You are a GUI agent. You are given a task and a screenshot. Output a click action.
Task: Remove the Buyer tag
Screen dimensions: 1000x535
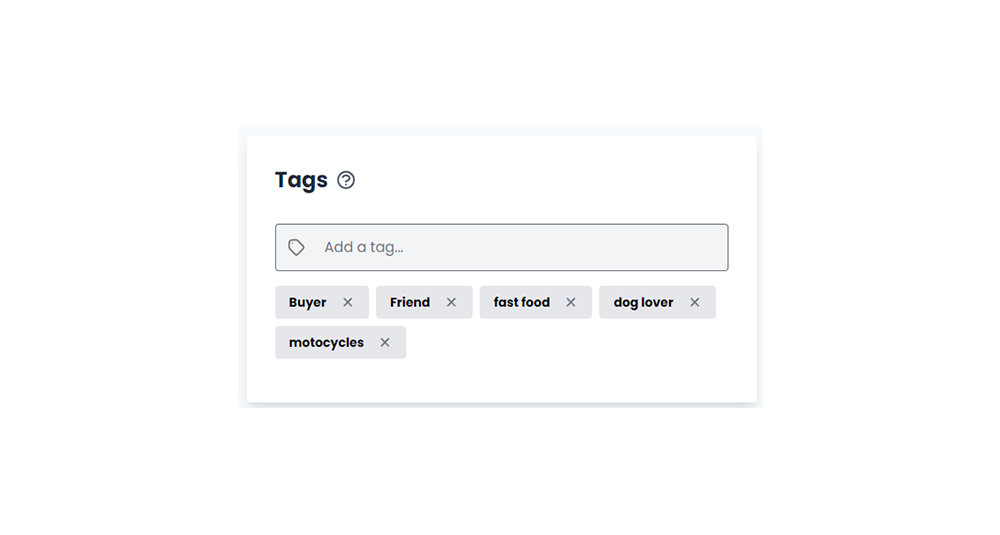(348, 302)
